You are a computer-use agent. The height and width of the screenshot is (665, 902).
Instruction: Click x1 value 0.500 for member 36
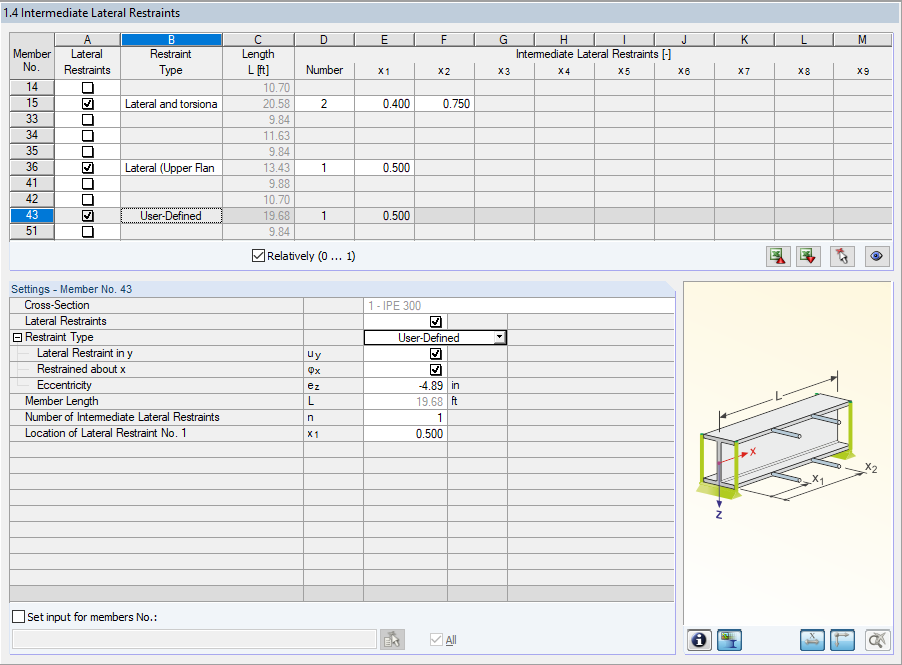[x=384, y=167]
